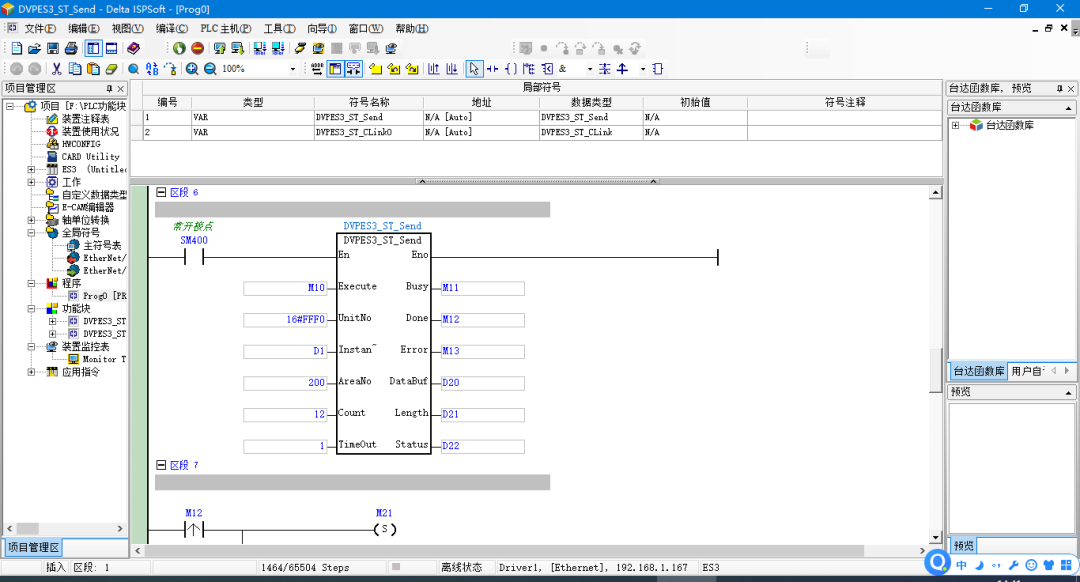
Task: Click the D20 DataBuf output field
Action: click(482, 383)
